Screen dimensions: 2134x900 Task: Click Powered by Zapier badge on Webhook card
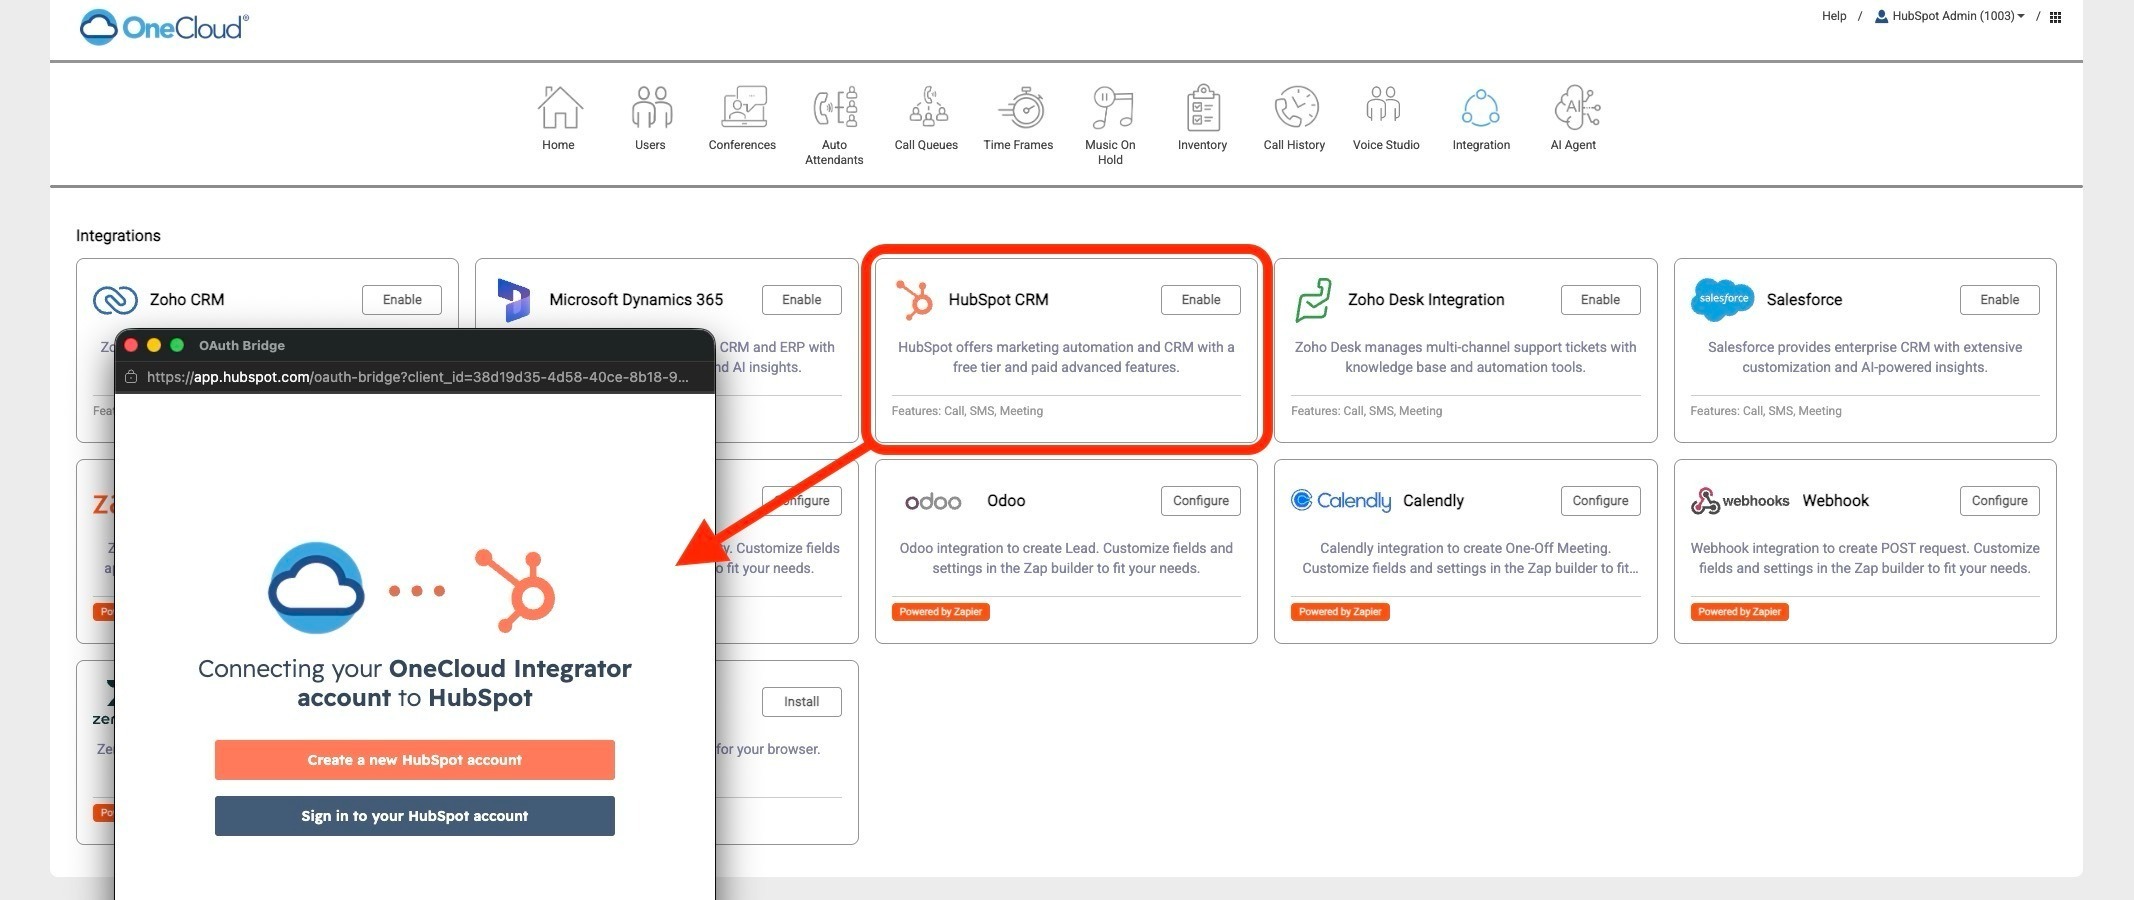tap(1740, 612)
